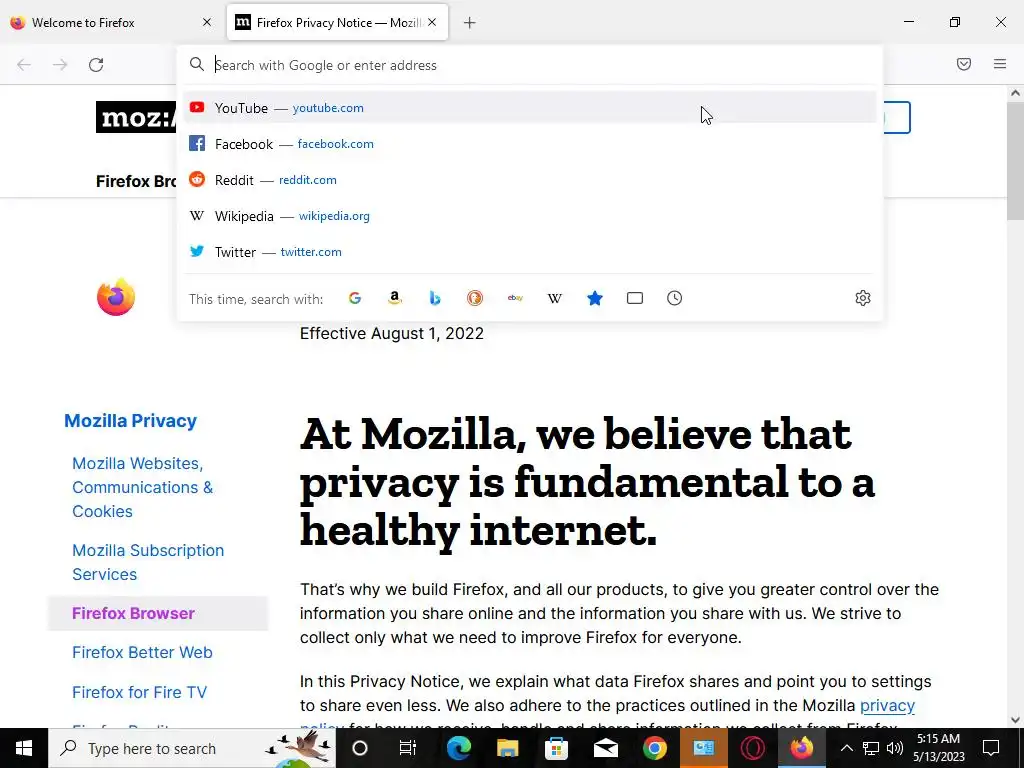Open the taskbar clock and date

point(938,748)
